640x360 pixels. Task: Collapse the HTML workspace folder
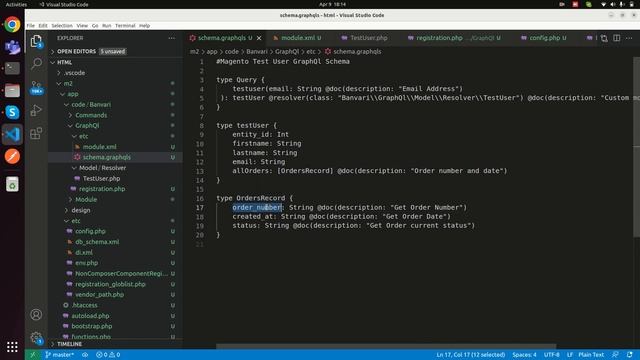point(116,62)
